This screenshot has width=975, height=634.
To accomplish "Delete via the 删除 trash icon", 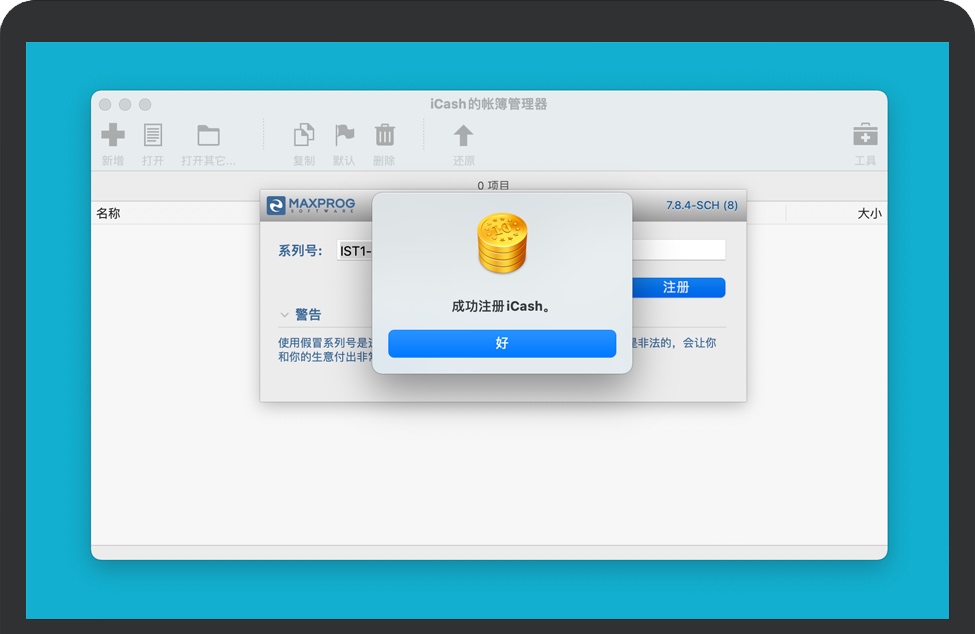I will pos(385,134).
